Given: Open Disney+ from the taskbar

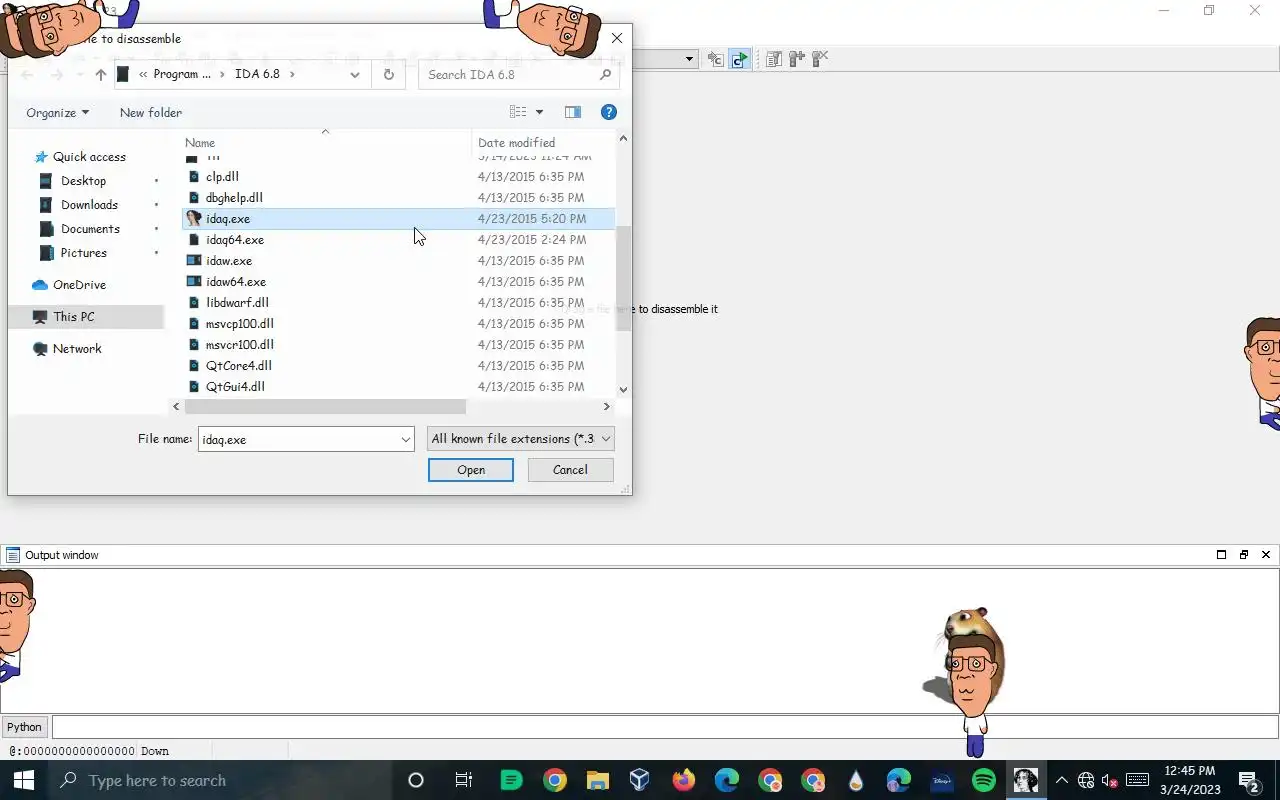Looking at the screenshot, I should pyautogui.click(x=942, y=780).
